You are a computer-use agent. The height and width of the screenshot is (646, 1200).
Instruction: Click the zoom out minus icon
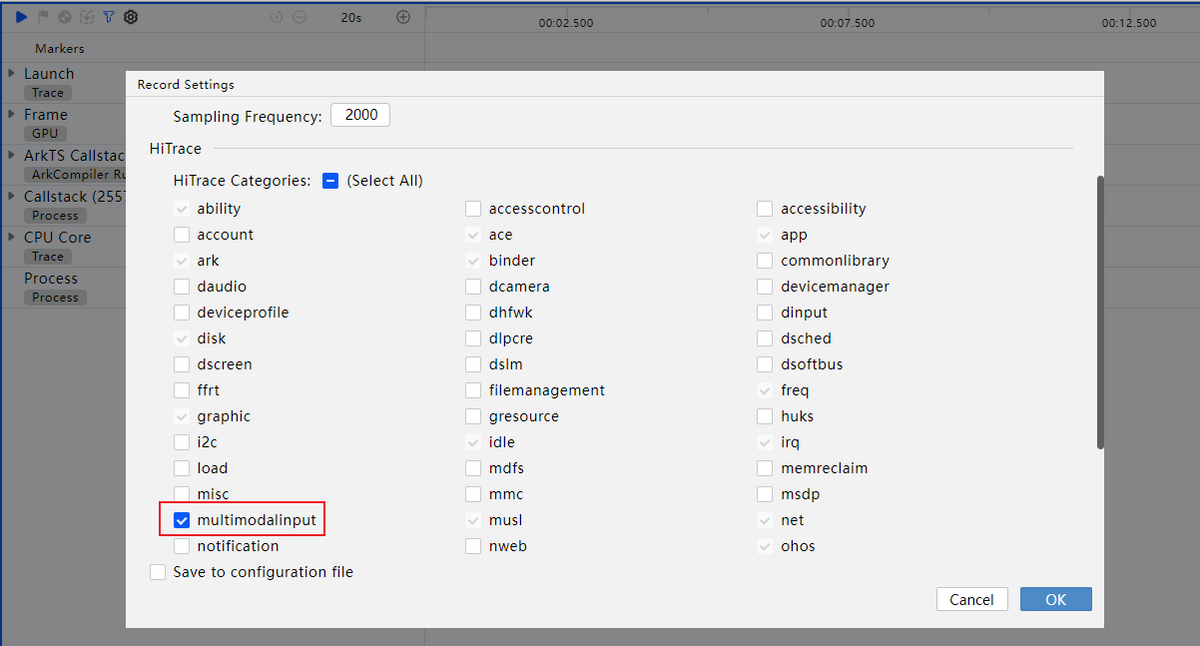(x=299, y=17)
